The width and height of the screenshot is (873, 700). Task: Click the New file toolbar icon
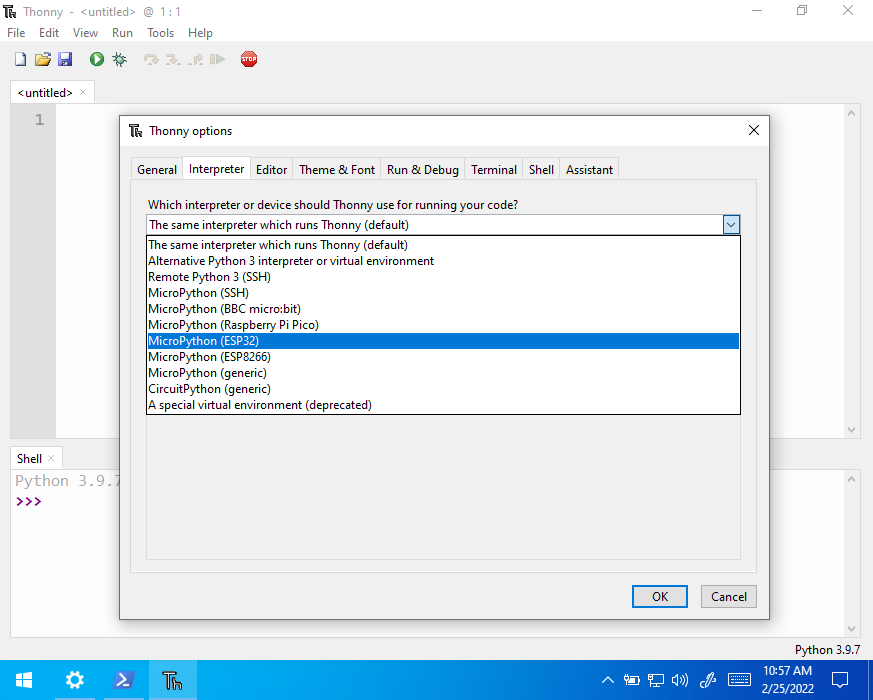(x=21, y=59)
